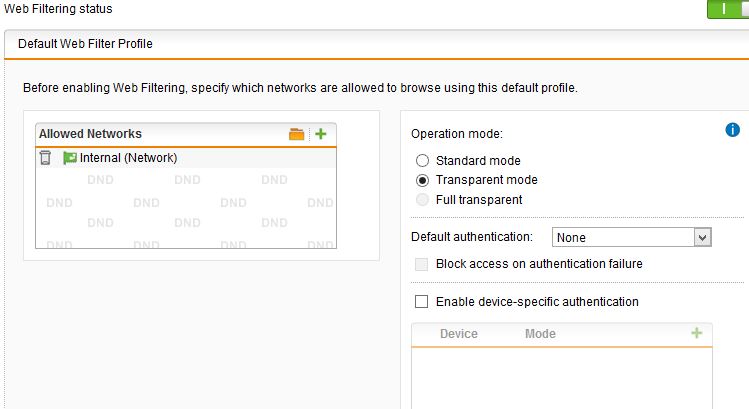The image size is (749, 409).
Task: Click the green network icon beside Internal
Action: (x=70, y=158)
